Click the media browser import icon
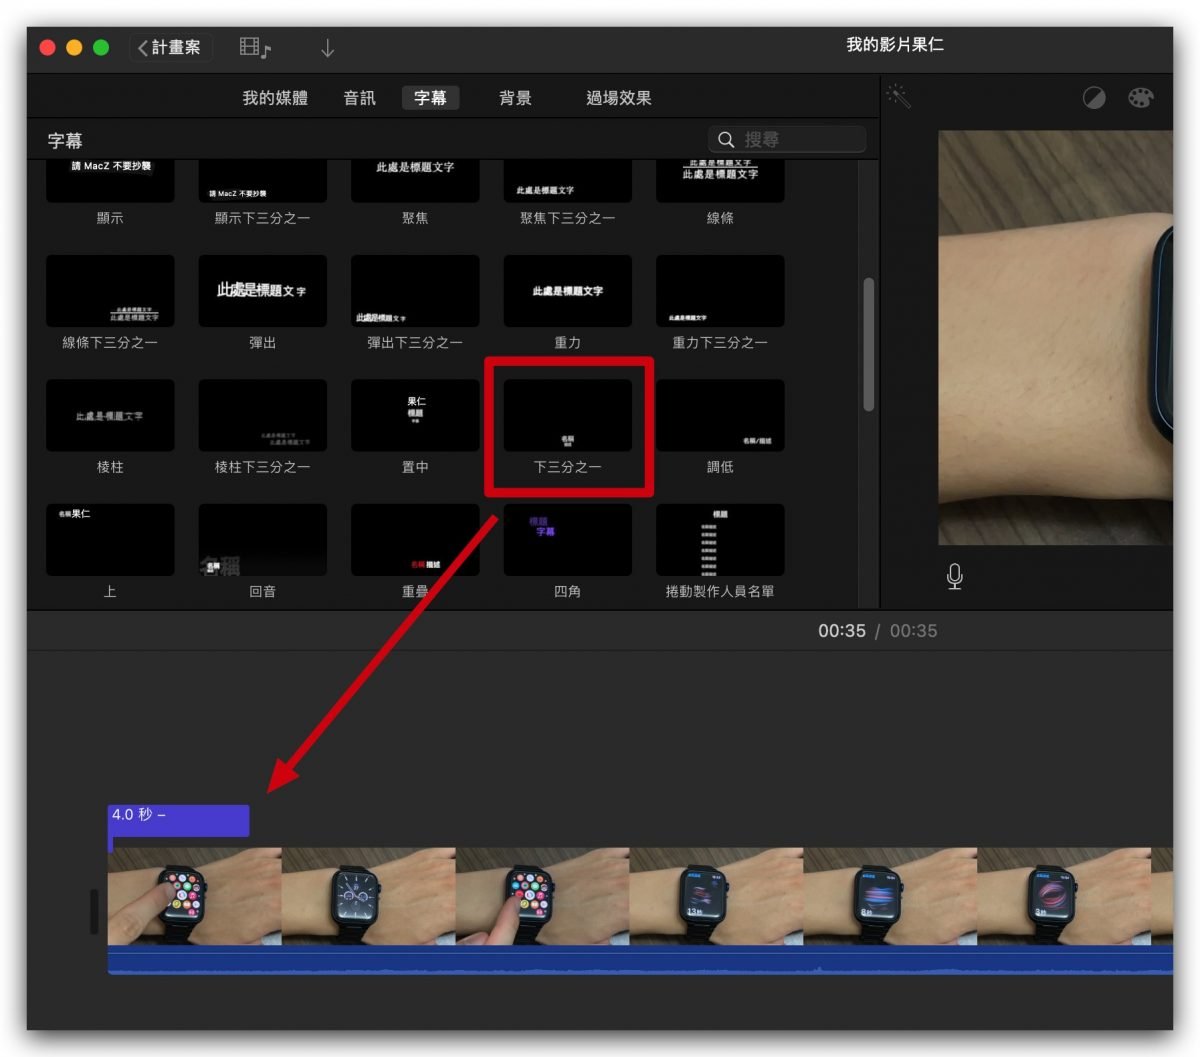The width and height of the screenshot is (1200, 1057). (x=255, y=47)
